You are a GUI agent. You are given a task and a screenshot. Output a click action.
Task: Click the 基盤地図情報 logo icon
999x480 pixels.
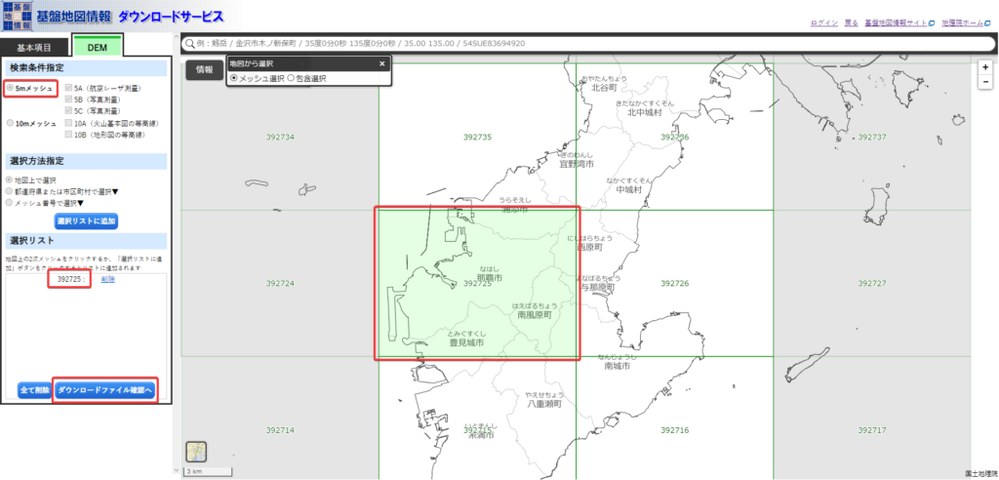tap(15, 16)
